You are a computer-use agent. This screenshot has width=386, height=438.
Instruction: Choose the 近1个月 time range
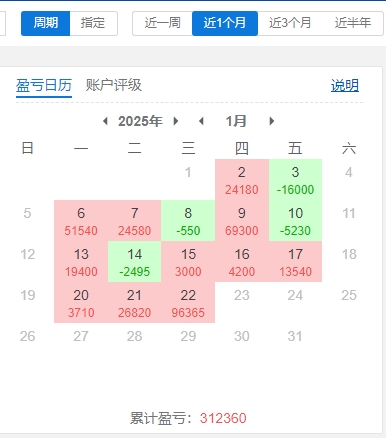[225, 23]
